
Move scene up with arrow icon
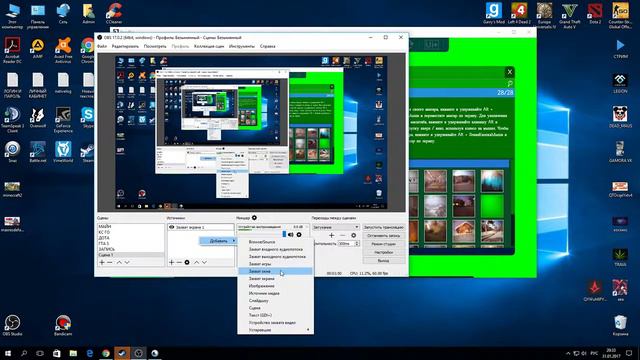(x=119, y=262)
